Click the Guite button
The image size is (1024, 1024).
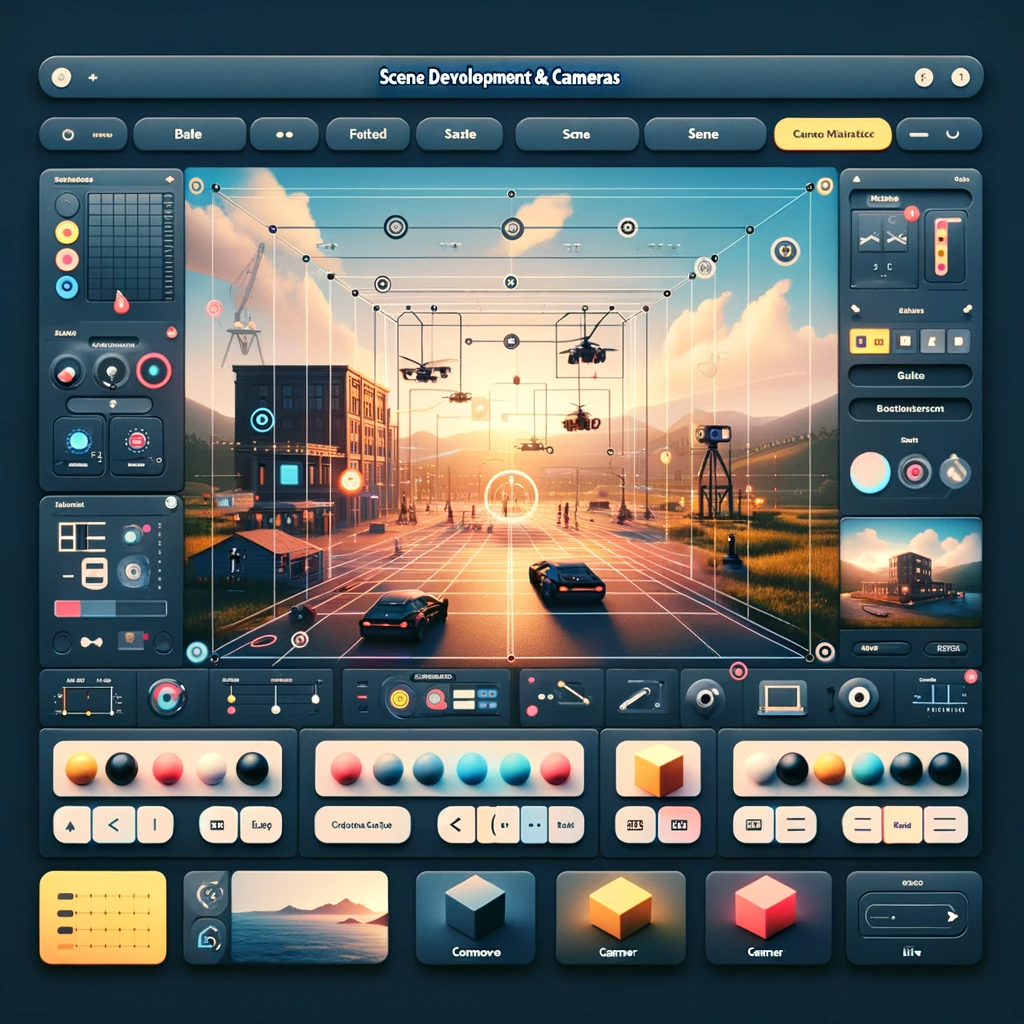910,376
